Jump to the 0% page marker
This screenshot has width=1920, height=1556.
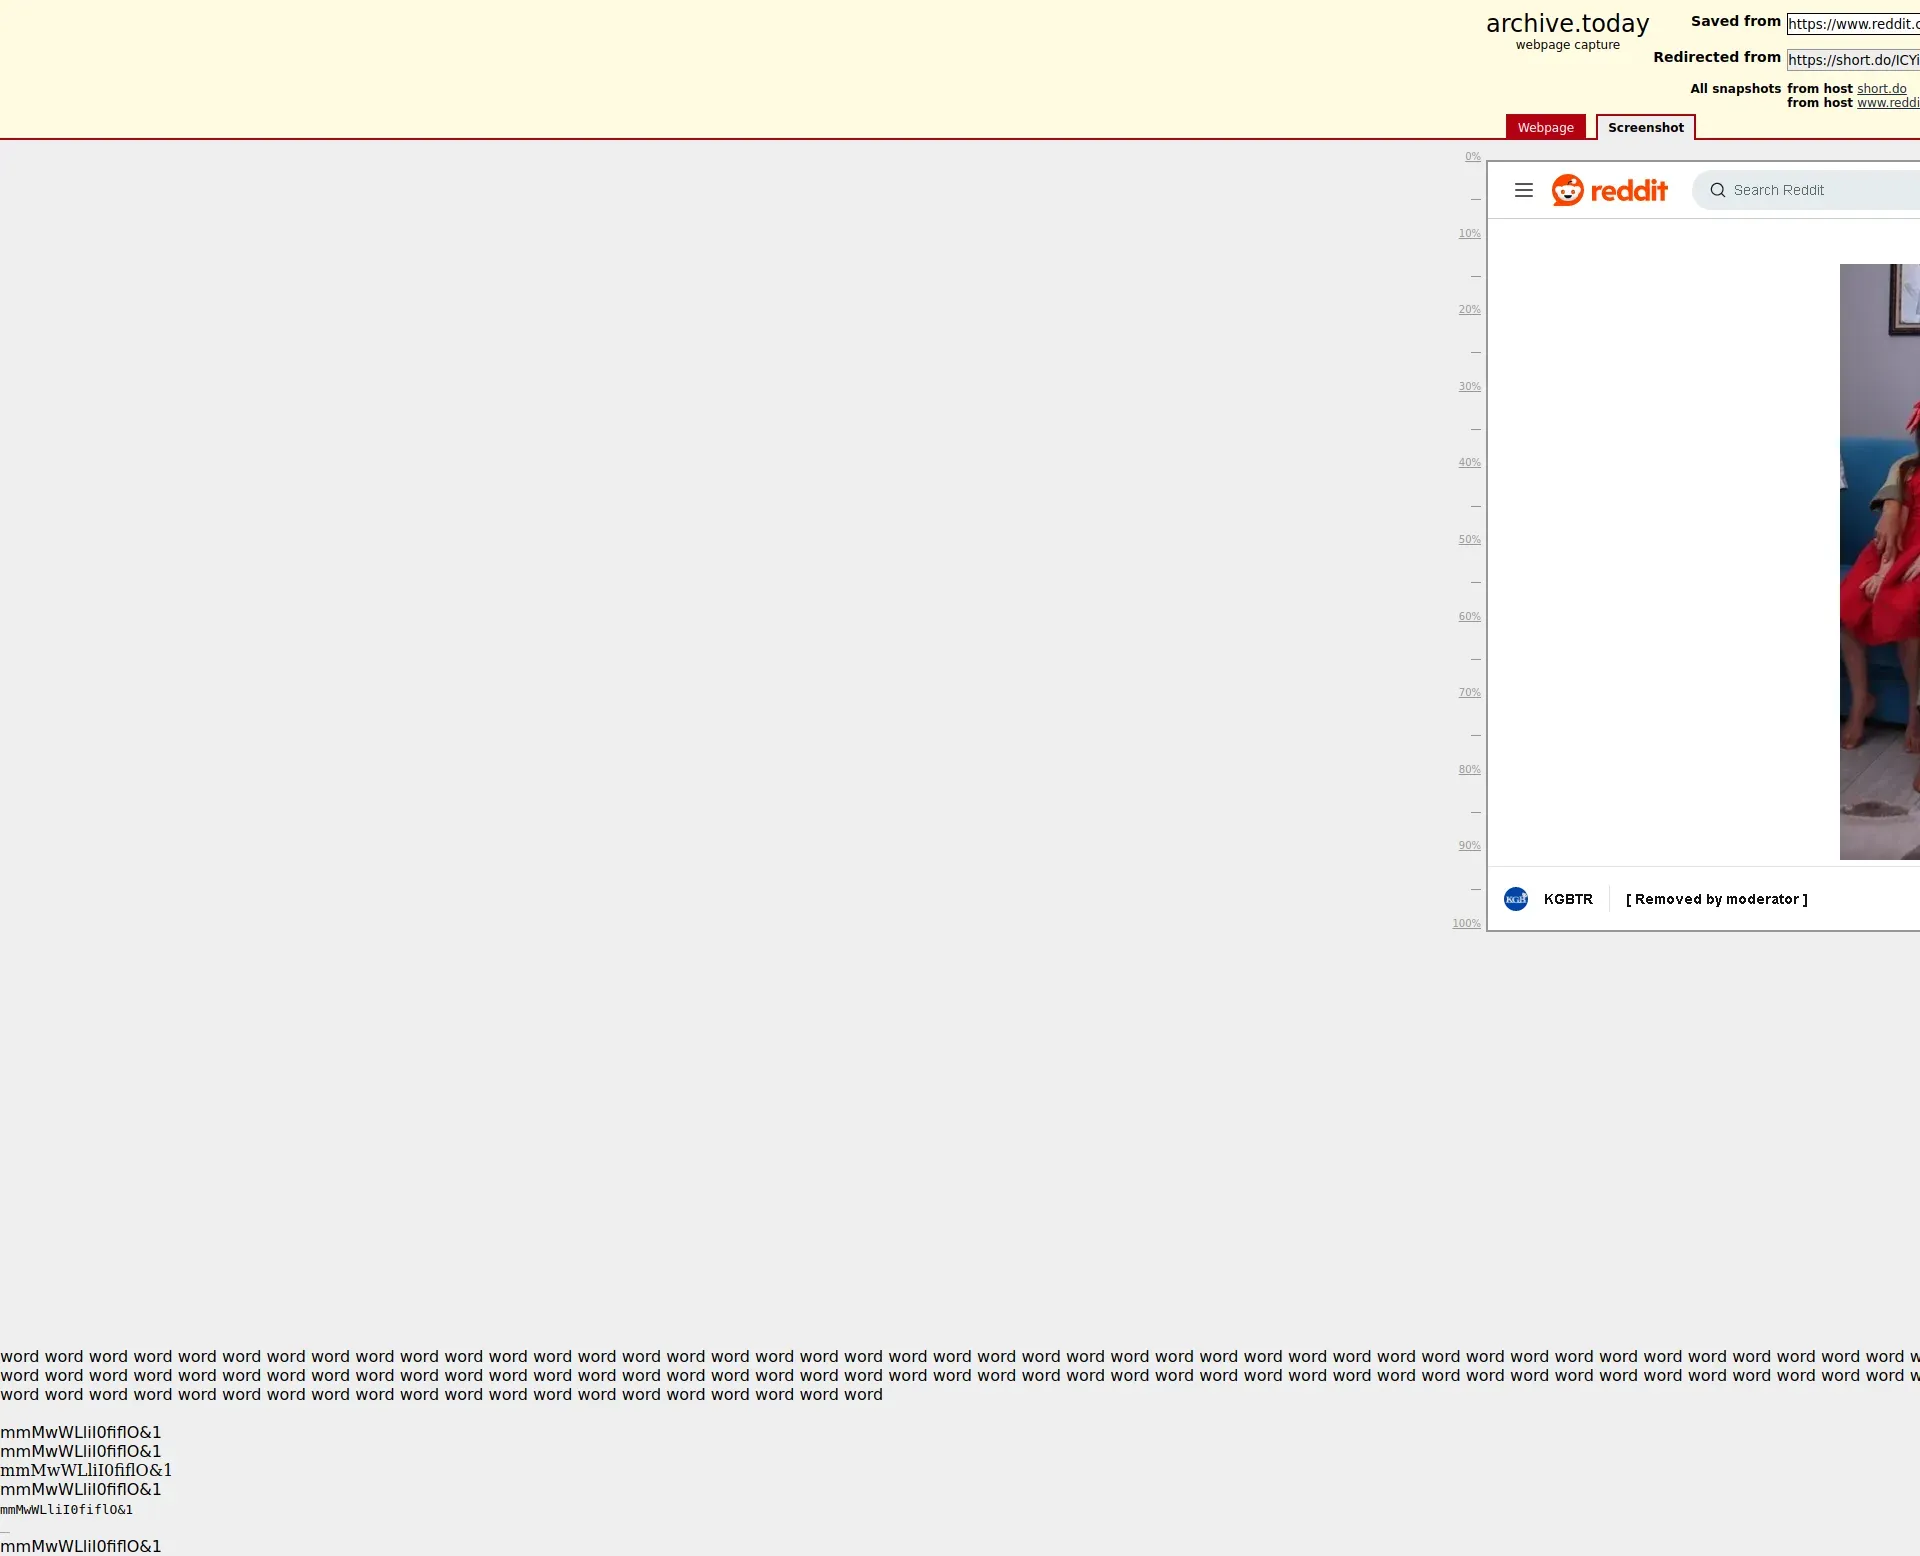click(x=1472, y=156)
